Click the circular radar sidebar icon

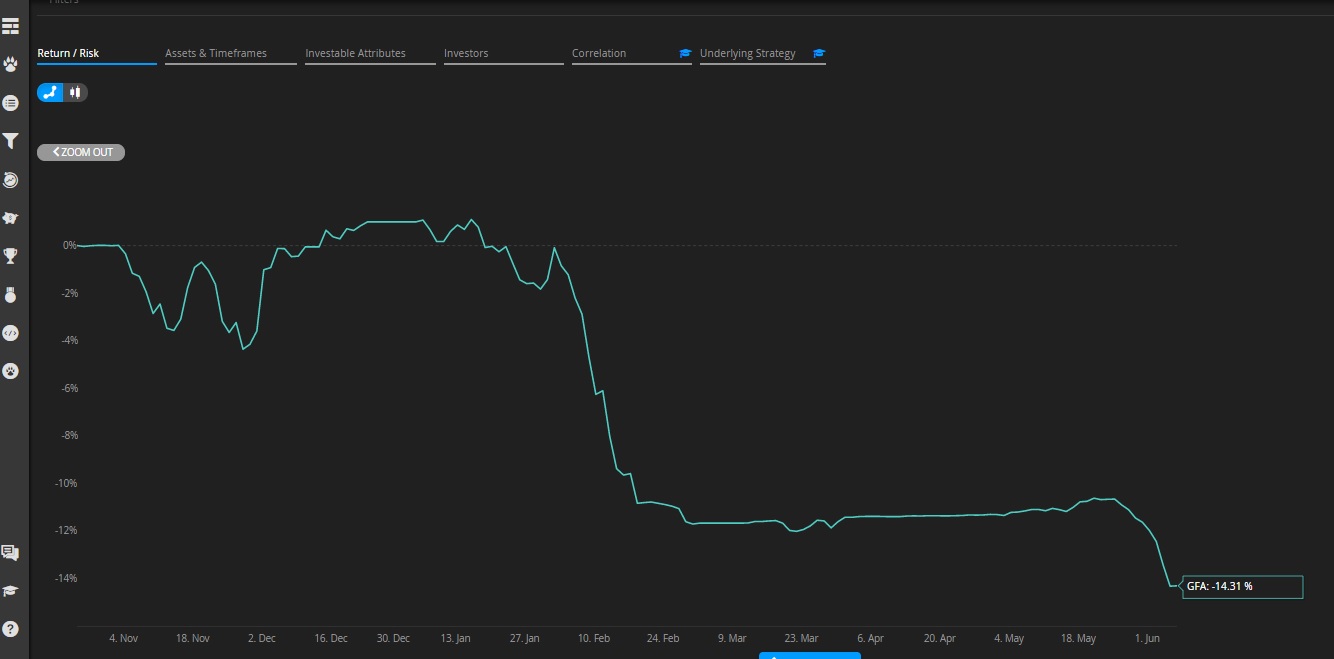point(11,180)
